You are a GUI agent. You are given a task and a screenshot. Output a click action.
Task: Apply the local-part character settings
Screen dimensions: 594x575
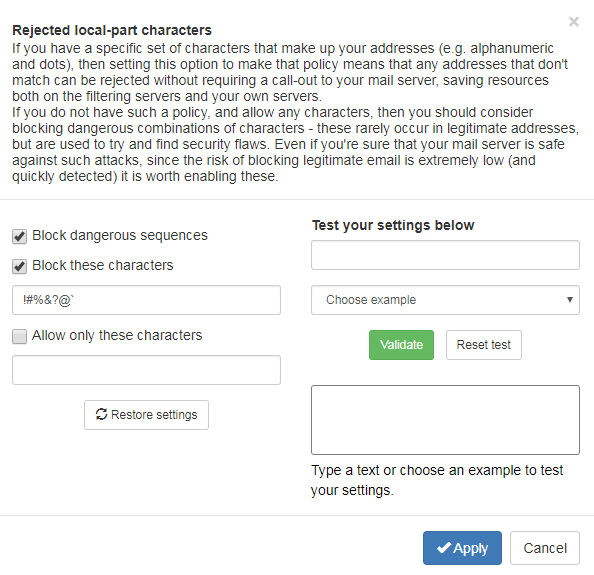pos(462,548)
